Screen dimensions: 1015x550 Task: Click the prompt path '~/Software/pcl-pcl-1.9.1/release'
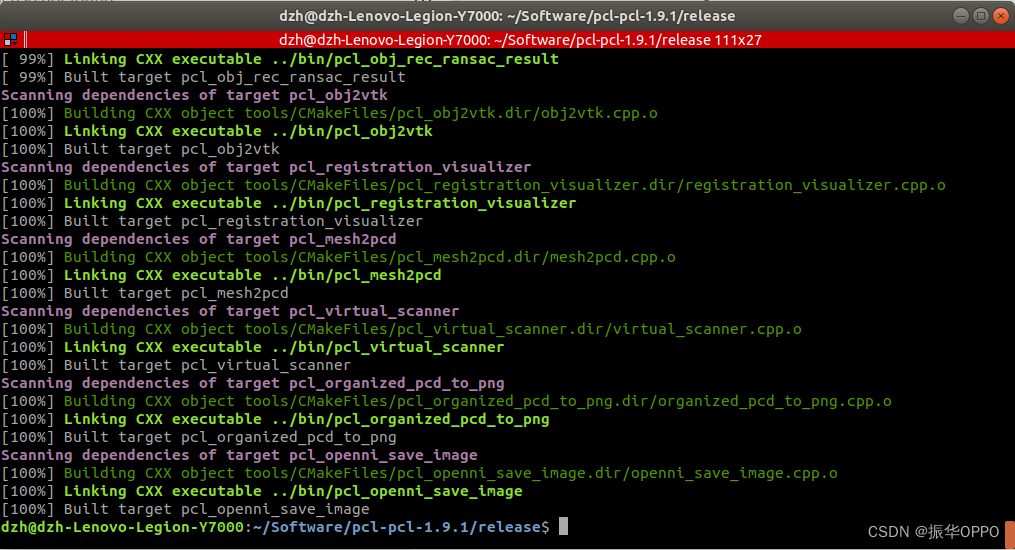pyautogui.click(x=397, y=527)
